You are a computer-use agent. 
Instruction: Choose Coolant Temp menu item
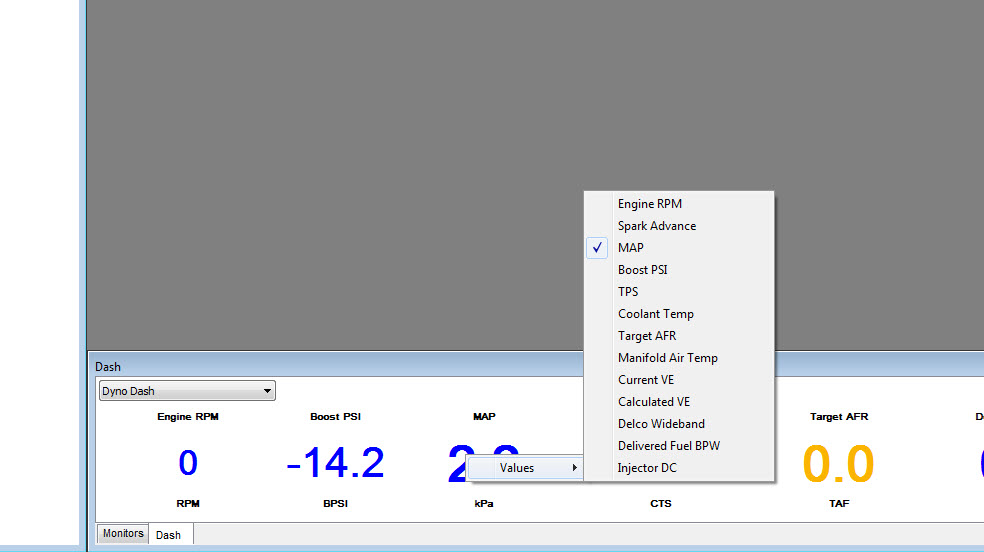tap(678, 314)
